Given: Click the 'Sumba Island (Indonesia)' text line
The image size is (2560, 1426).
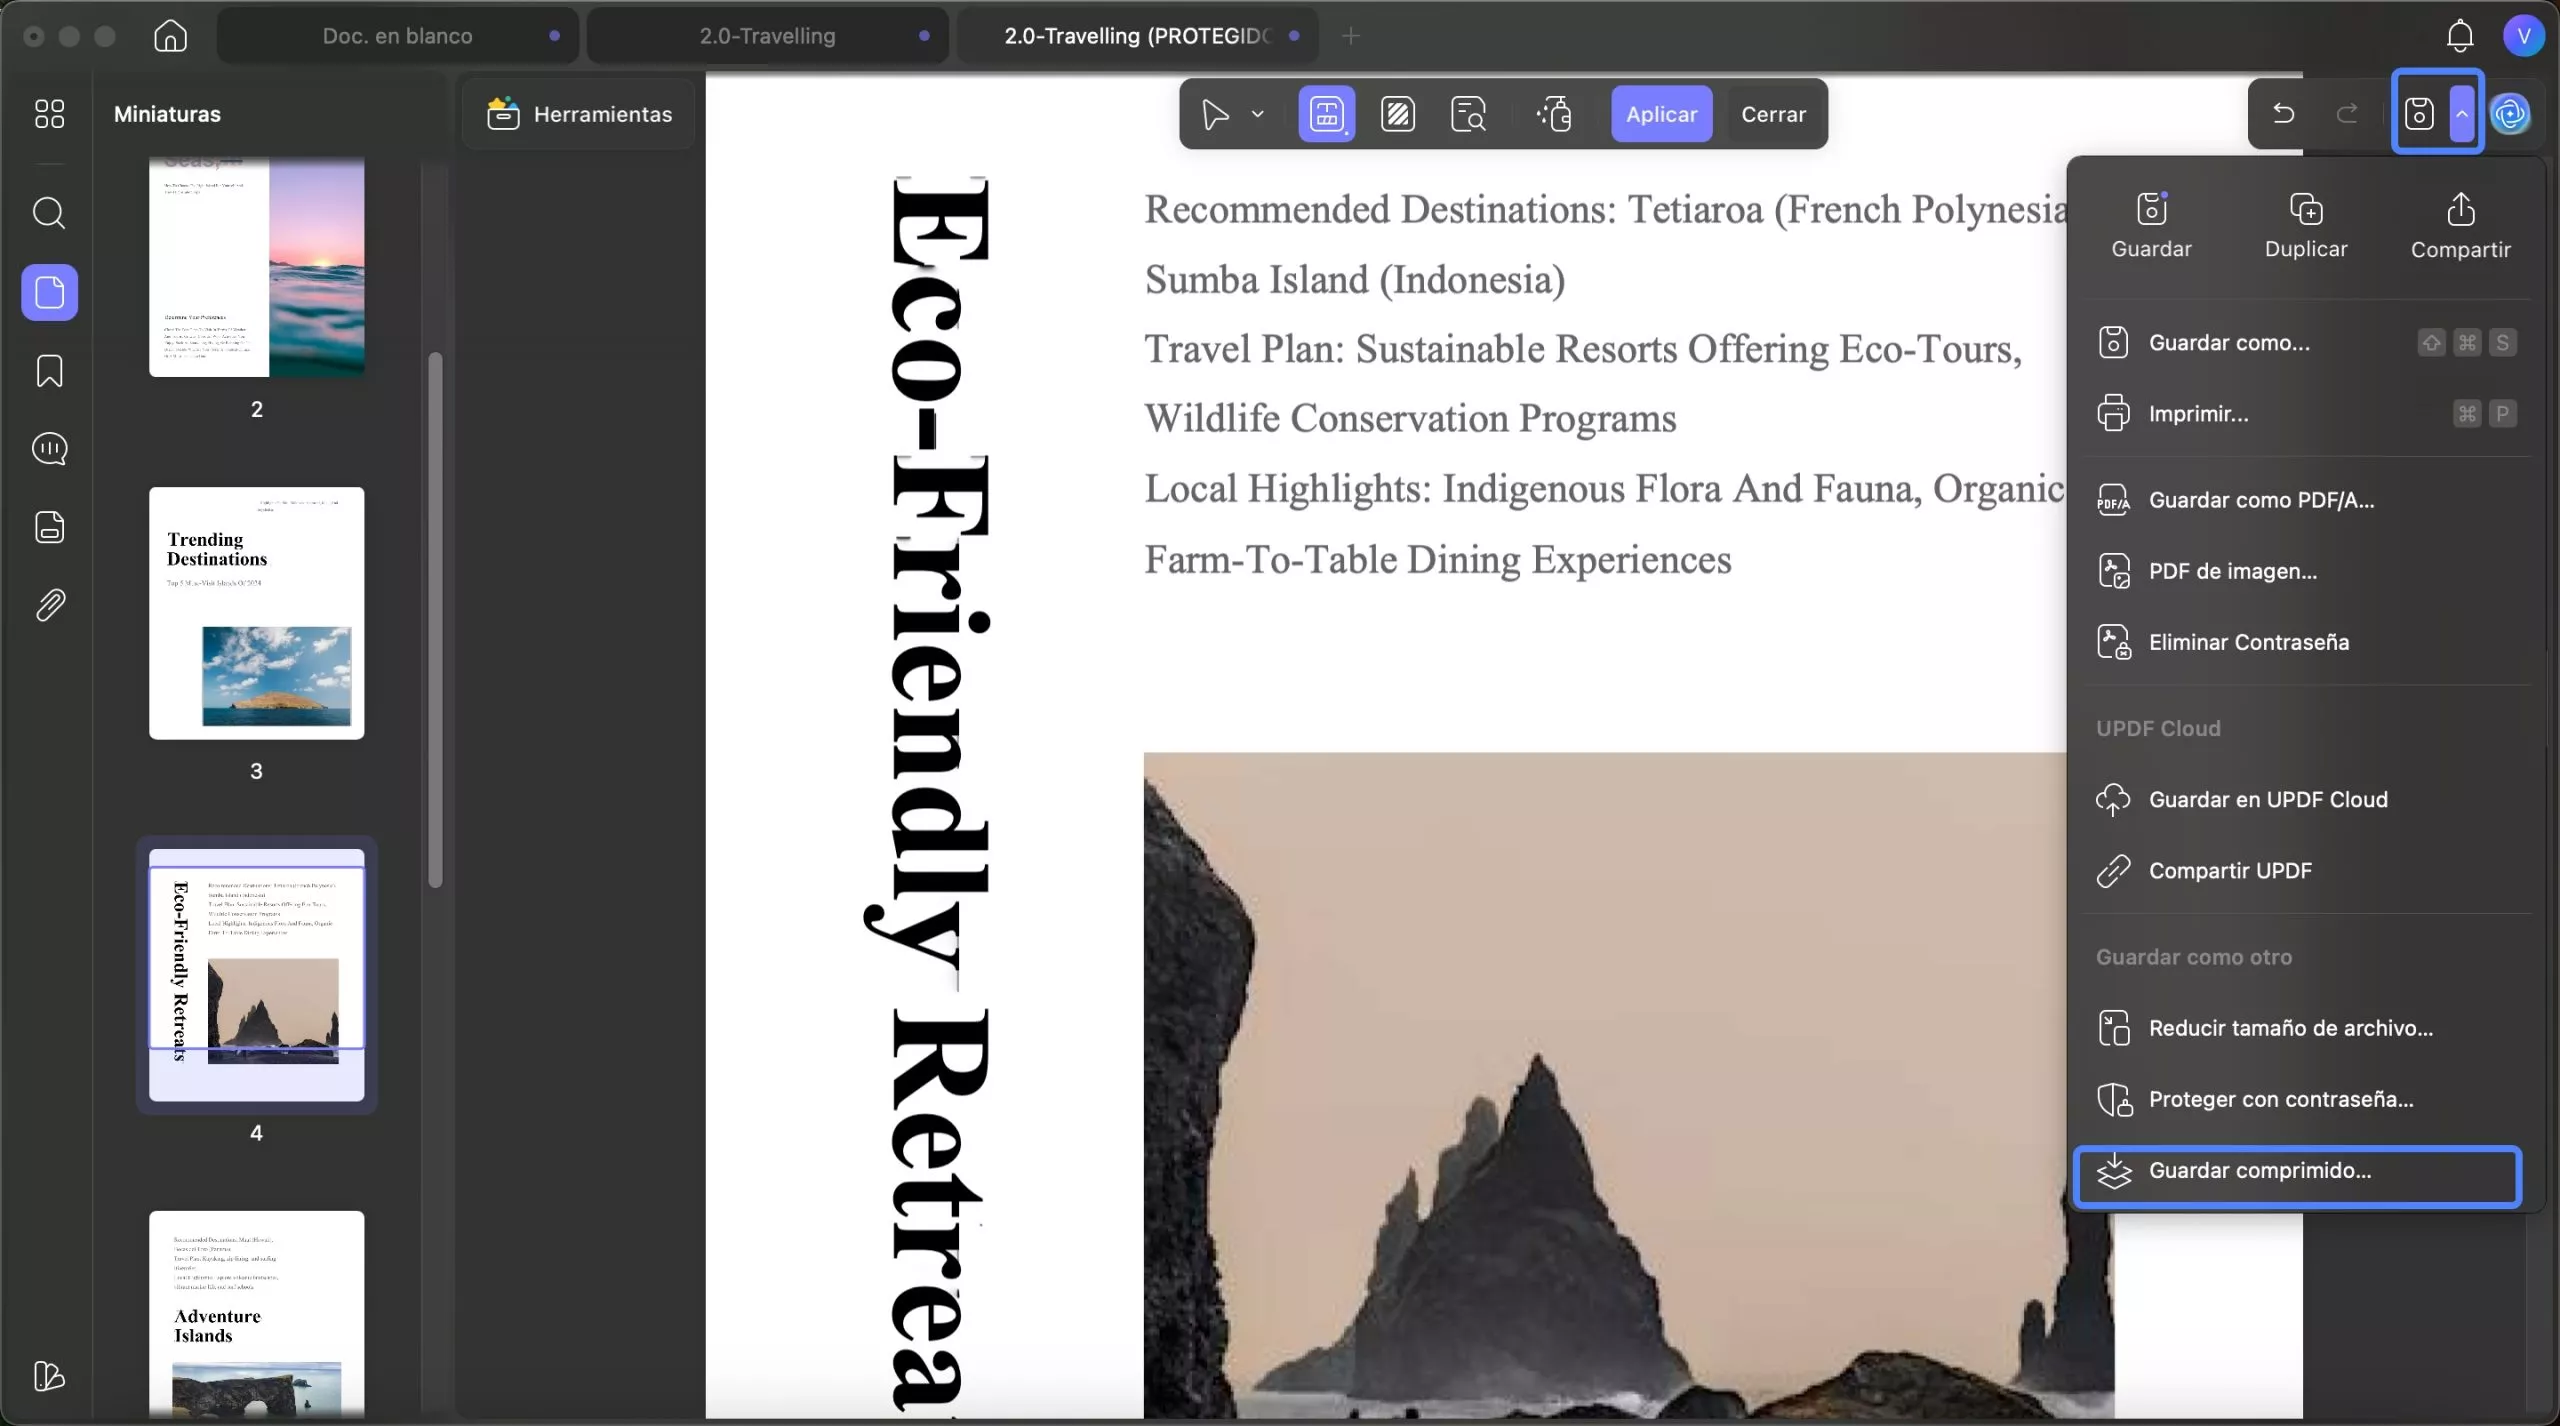Looking at the screenshot, I should click(1354, 280).
